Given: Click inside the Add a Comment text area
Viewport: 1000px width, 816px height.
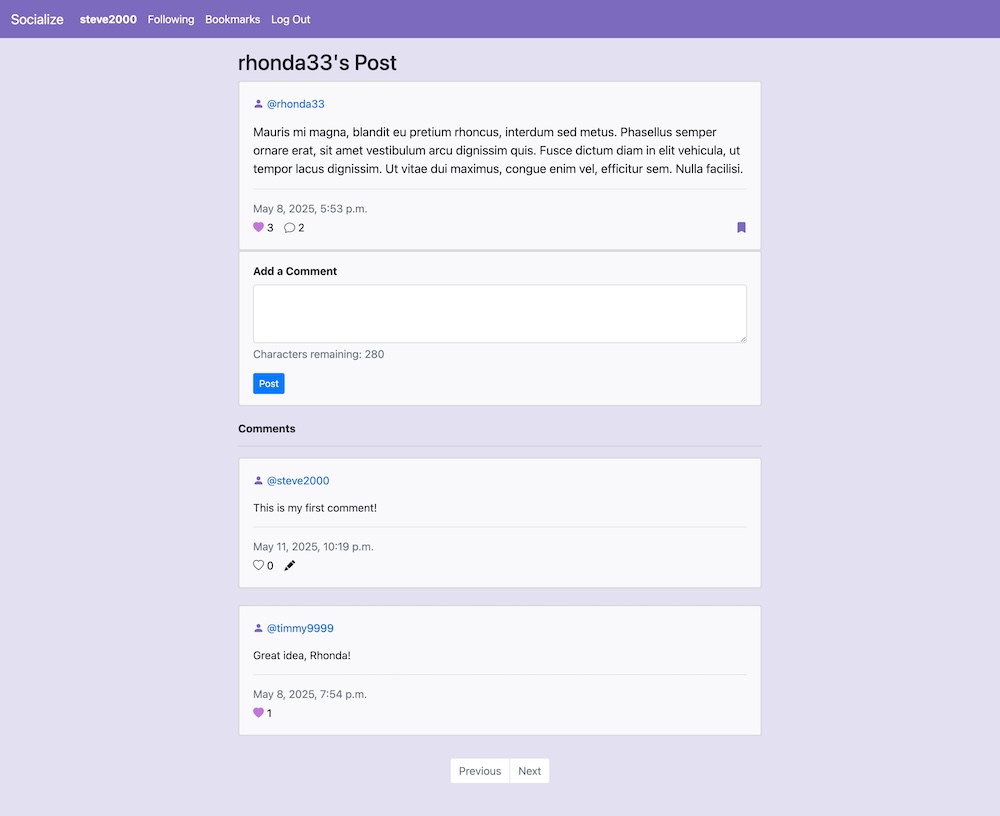Looking at the screenshot, I should pyautogui.click(x=499, y=313).
